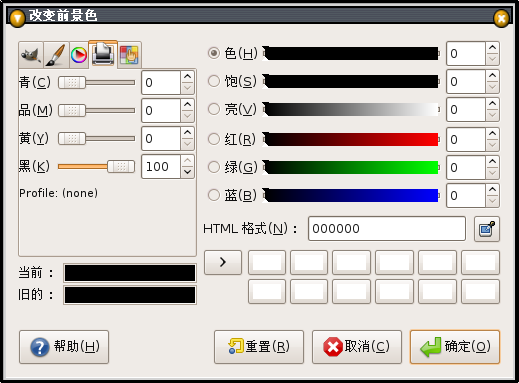The image size is (519, 383).
Task: Click the Black (K) slider handle
Action: (121, 166)
